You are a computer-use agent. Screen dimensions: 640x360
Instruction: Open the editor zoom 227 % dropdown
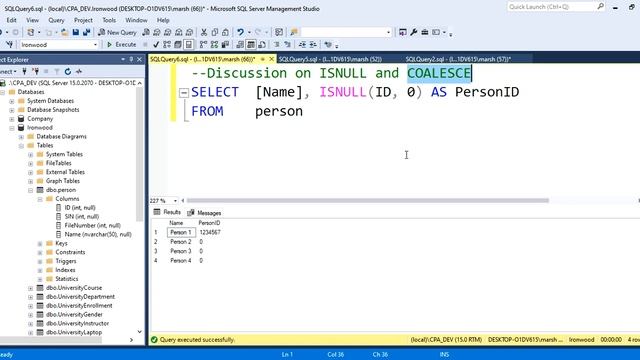(176, 200)
